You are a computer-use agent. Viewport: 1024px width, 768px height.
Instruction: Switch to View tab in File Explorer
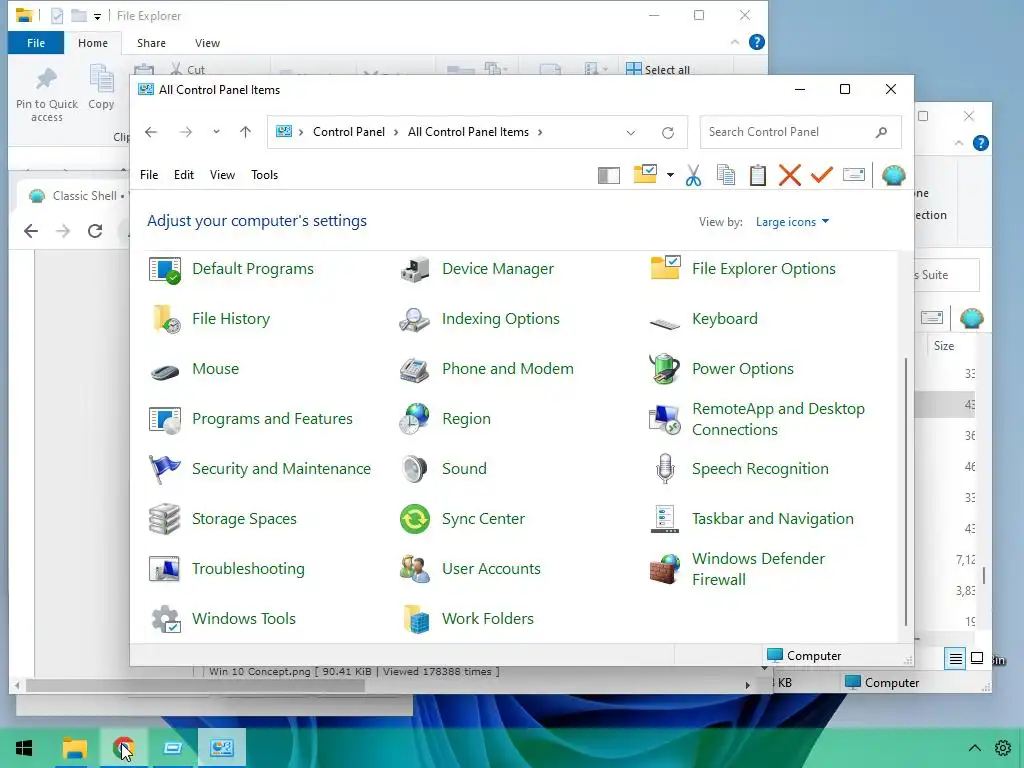(207, 43)
